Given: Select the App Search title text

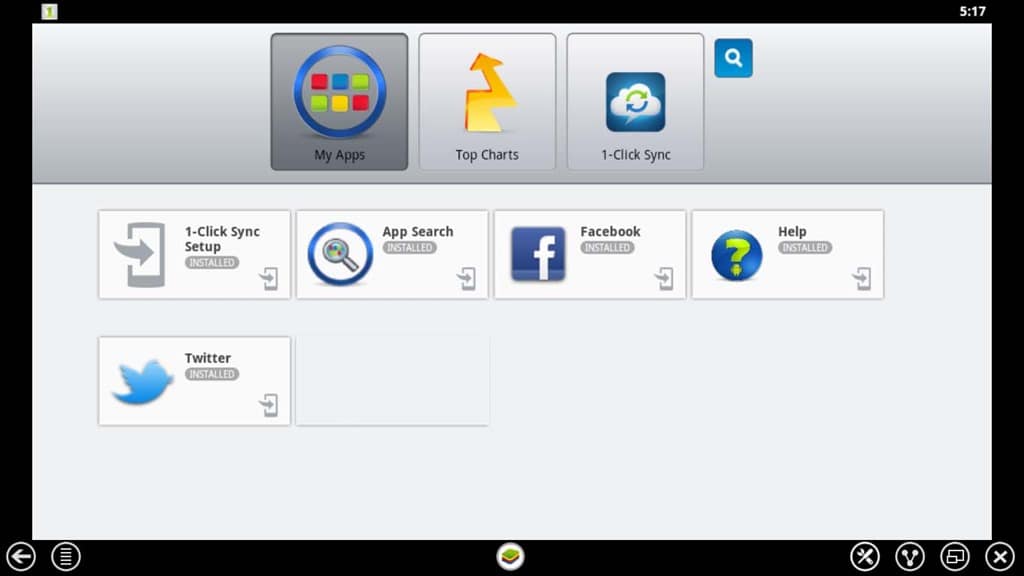Looking at the screenshot, I should tap(418, 232).
